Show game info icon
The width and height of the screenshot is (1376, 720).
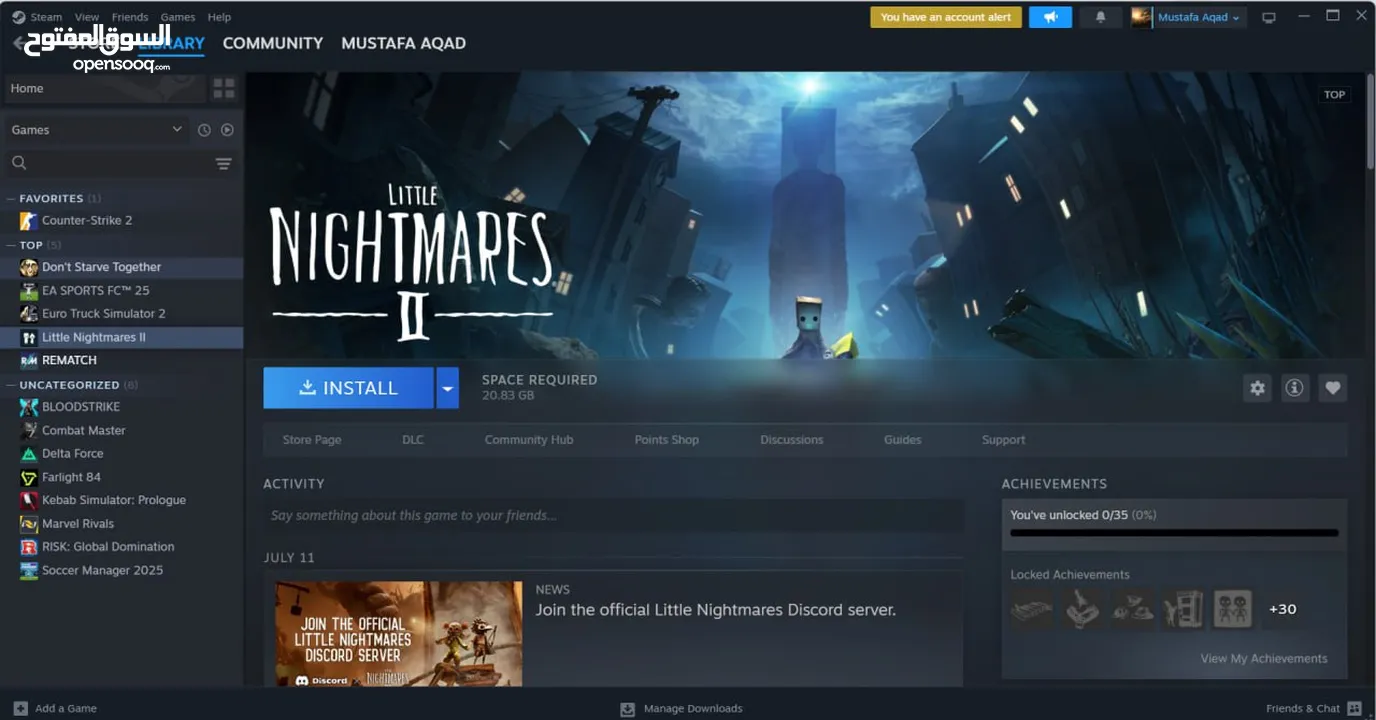[1294, 388]
